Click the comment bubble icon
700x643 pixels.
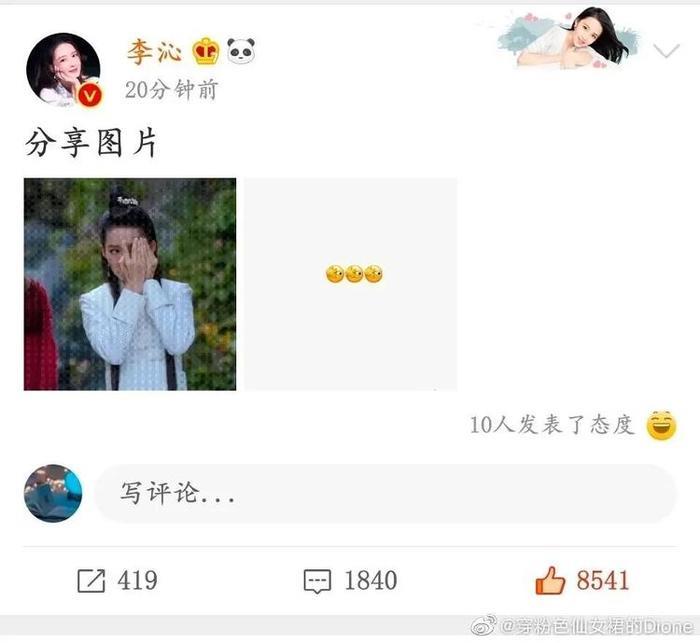click(317, 581)
